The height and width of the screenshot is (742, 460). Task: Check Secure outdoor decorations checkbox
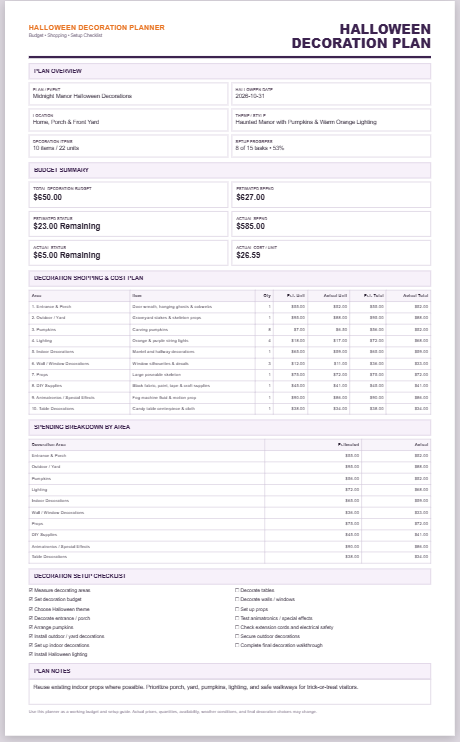(x=237, y=636)
